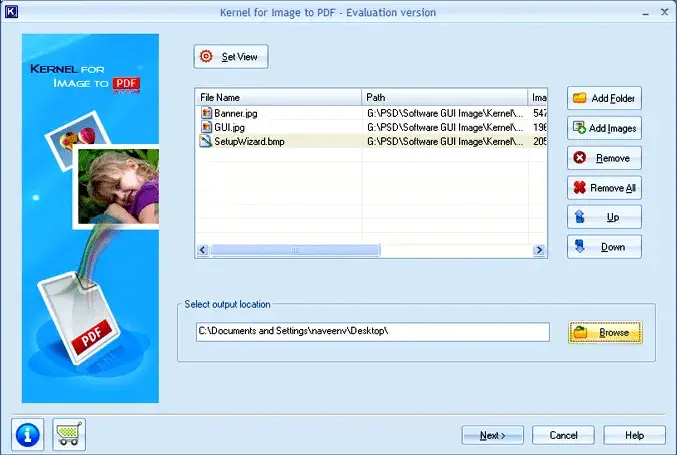Click the path cell of Banner.jpg
This screenshot has width=677, height=455.
point(445,114)
